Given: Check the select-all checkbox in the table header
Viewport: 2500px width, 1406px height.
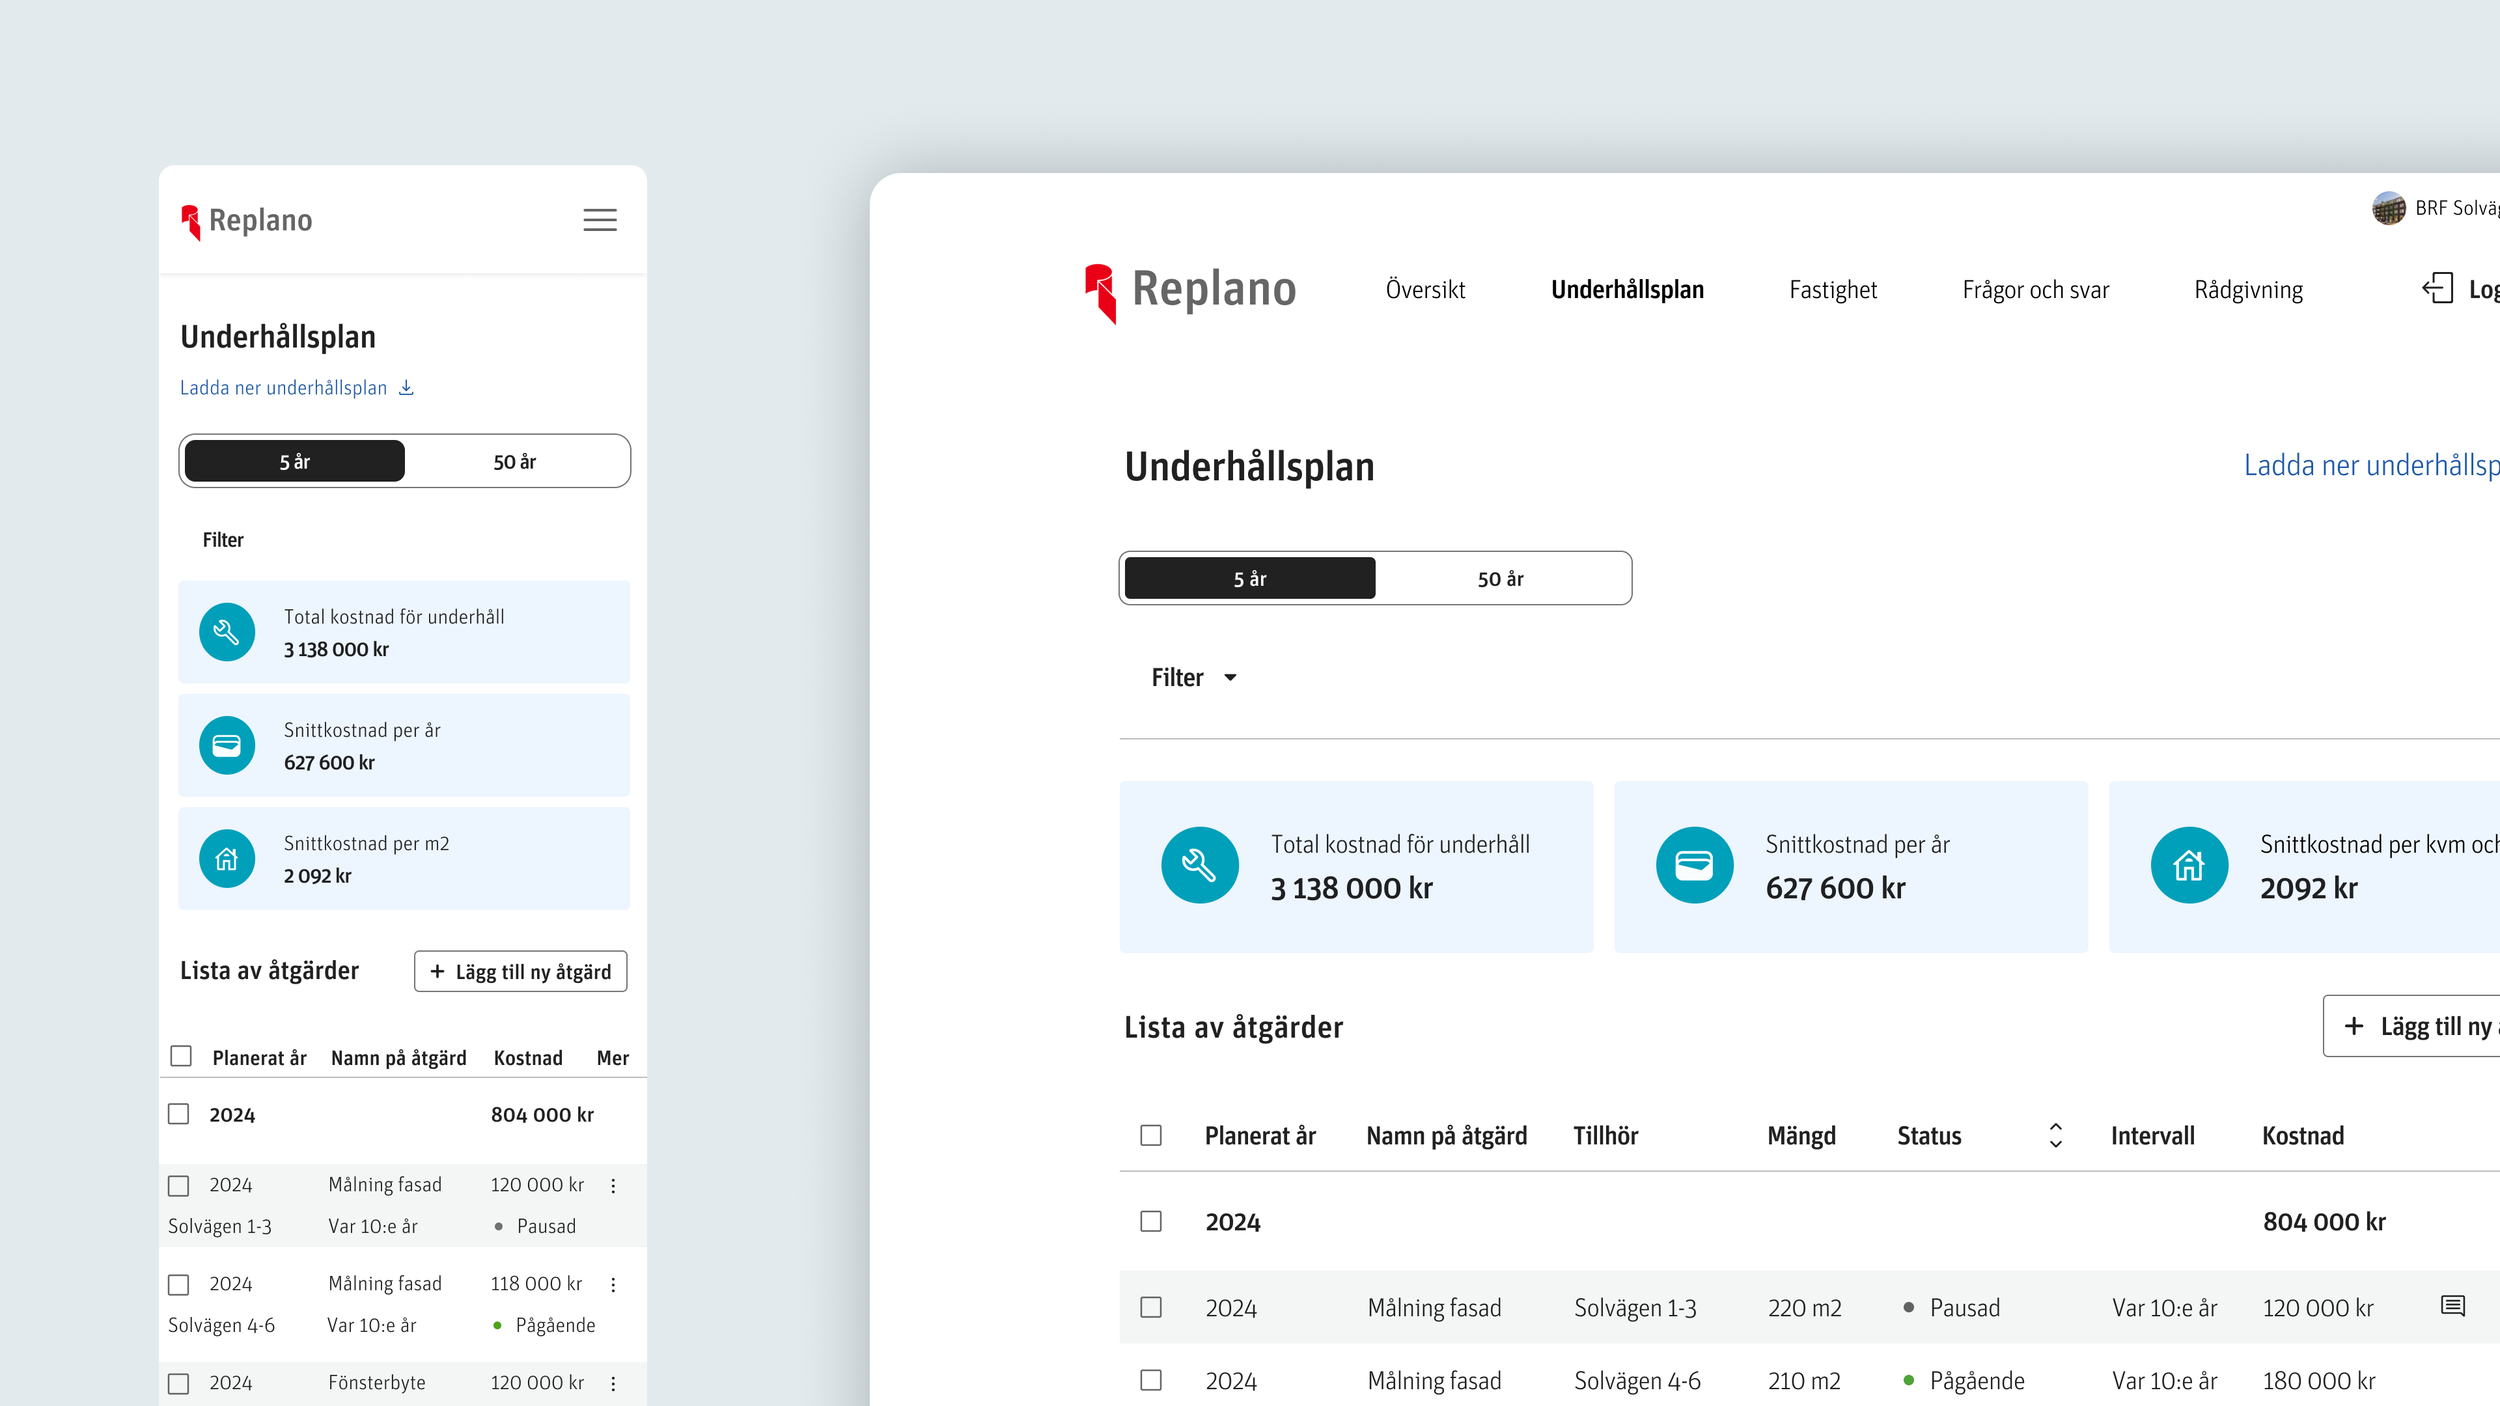Looking at the screenshot, I should point(1152,1135).
